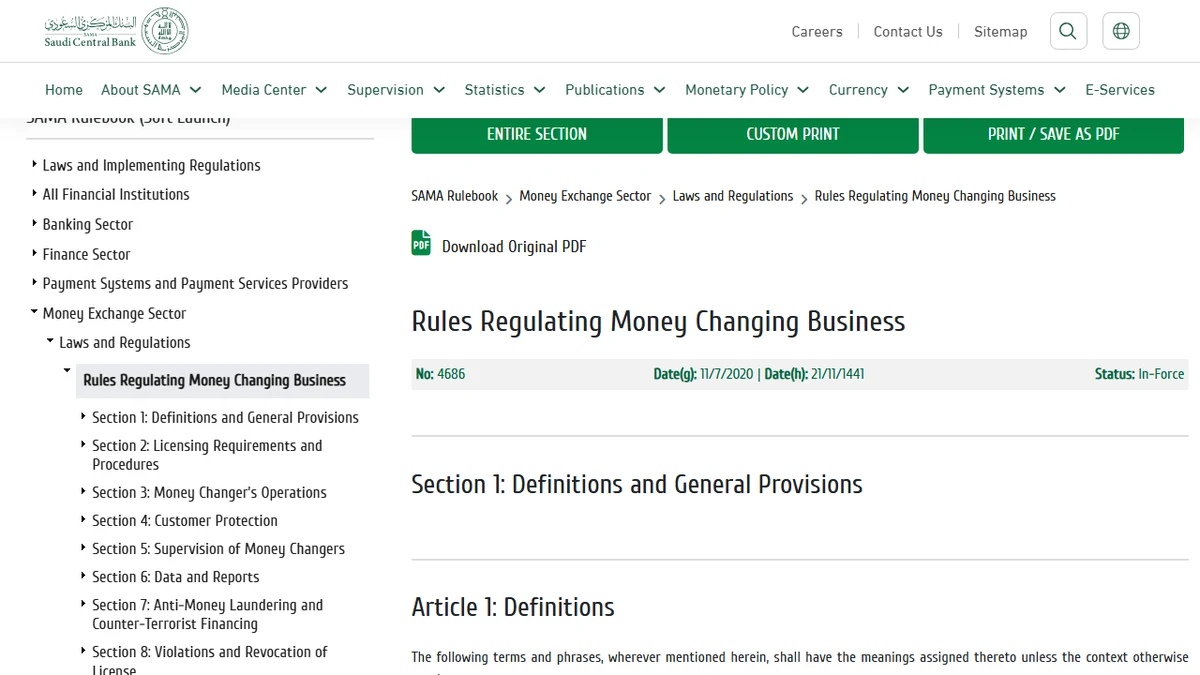Open the Monetary Policy menu
Screen dimensions: 1200x675
[748, 90]
